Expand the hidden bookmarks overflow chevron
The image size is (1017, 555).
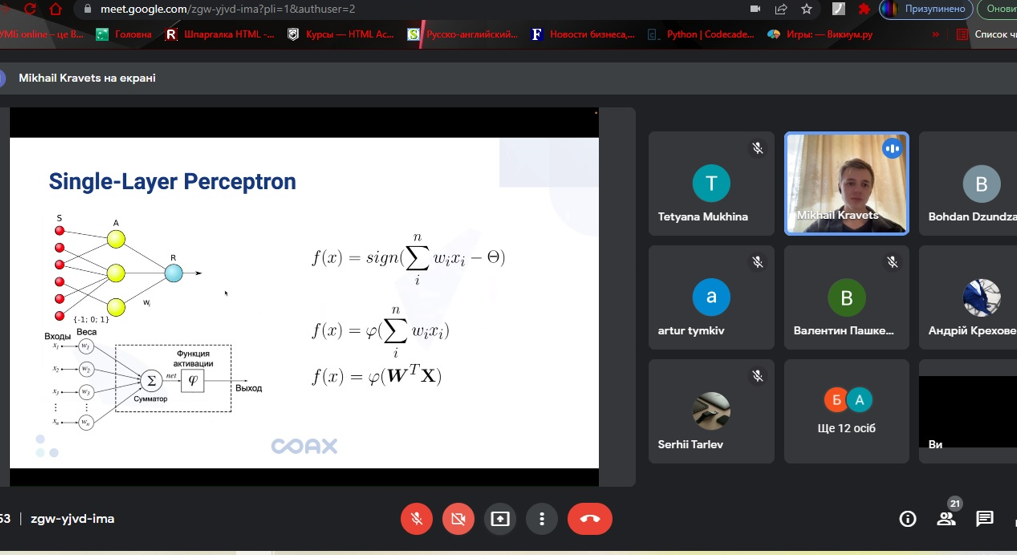point(936,34)
